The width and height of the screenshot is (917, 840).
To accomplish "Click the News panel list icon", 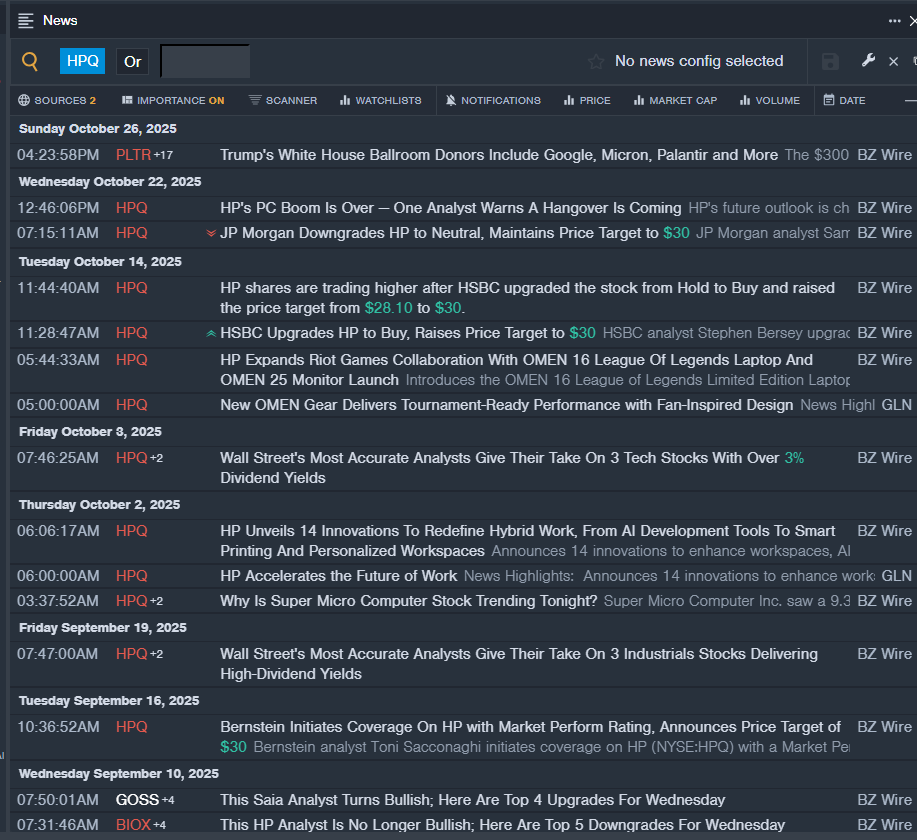I will (26, 21).
